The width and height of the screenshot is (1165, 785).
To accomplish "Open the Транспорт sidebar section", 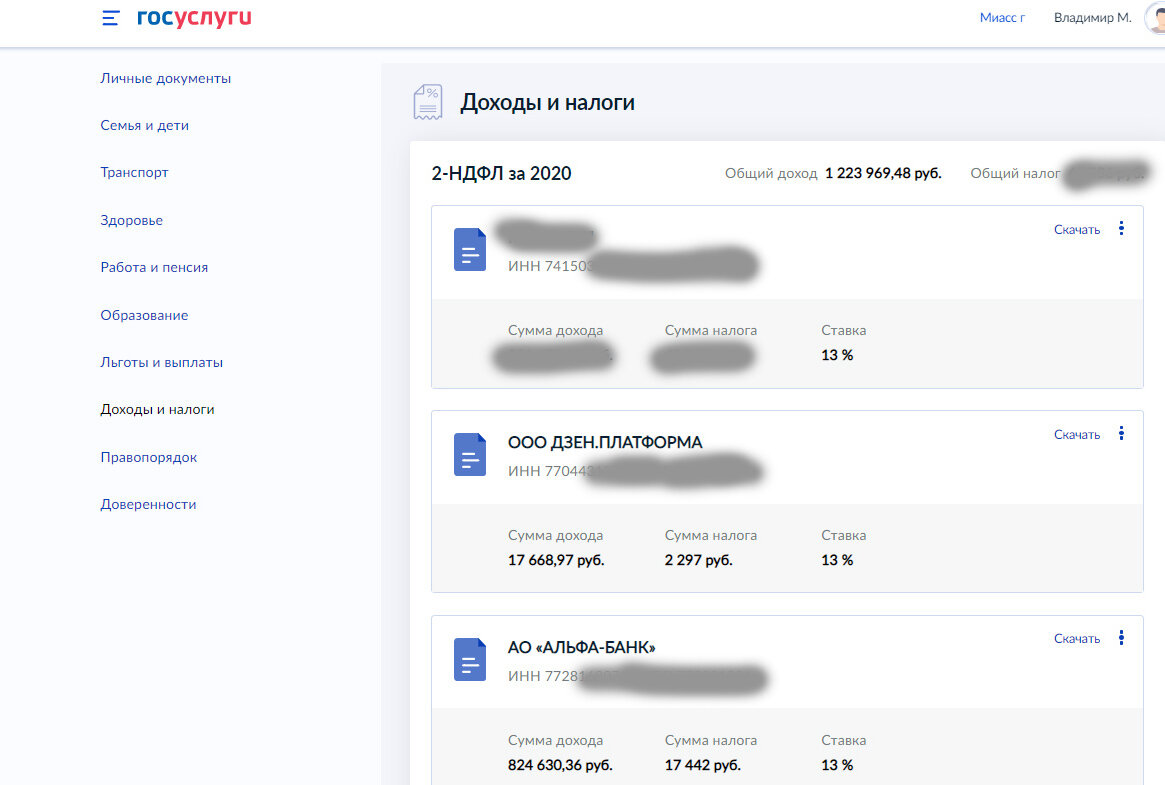I will point(134,172).
